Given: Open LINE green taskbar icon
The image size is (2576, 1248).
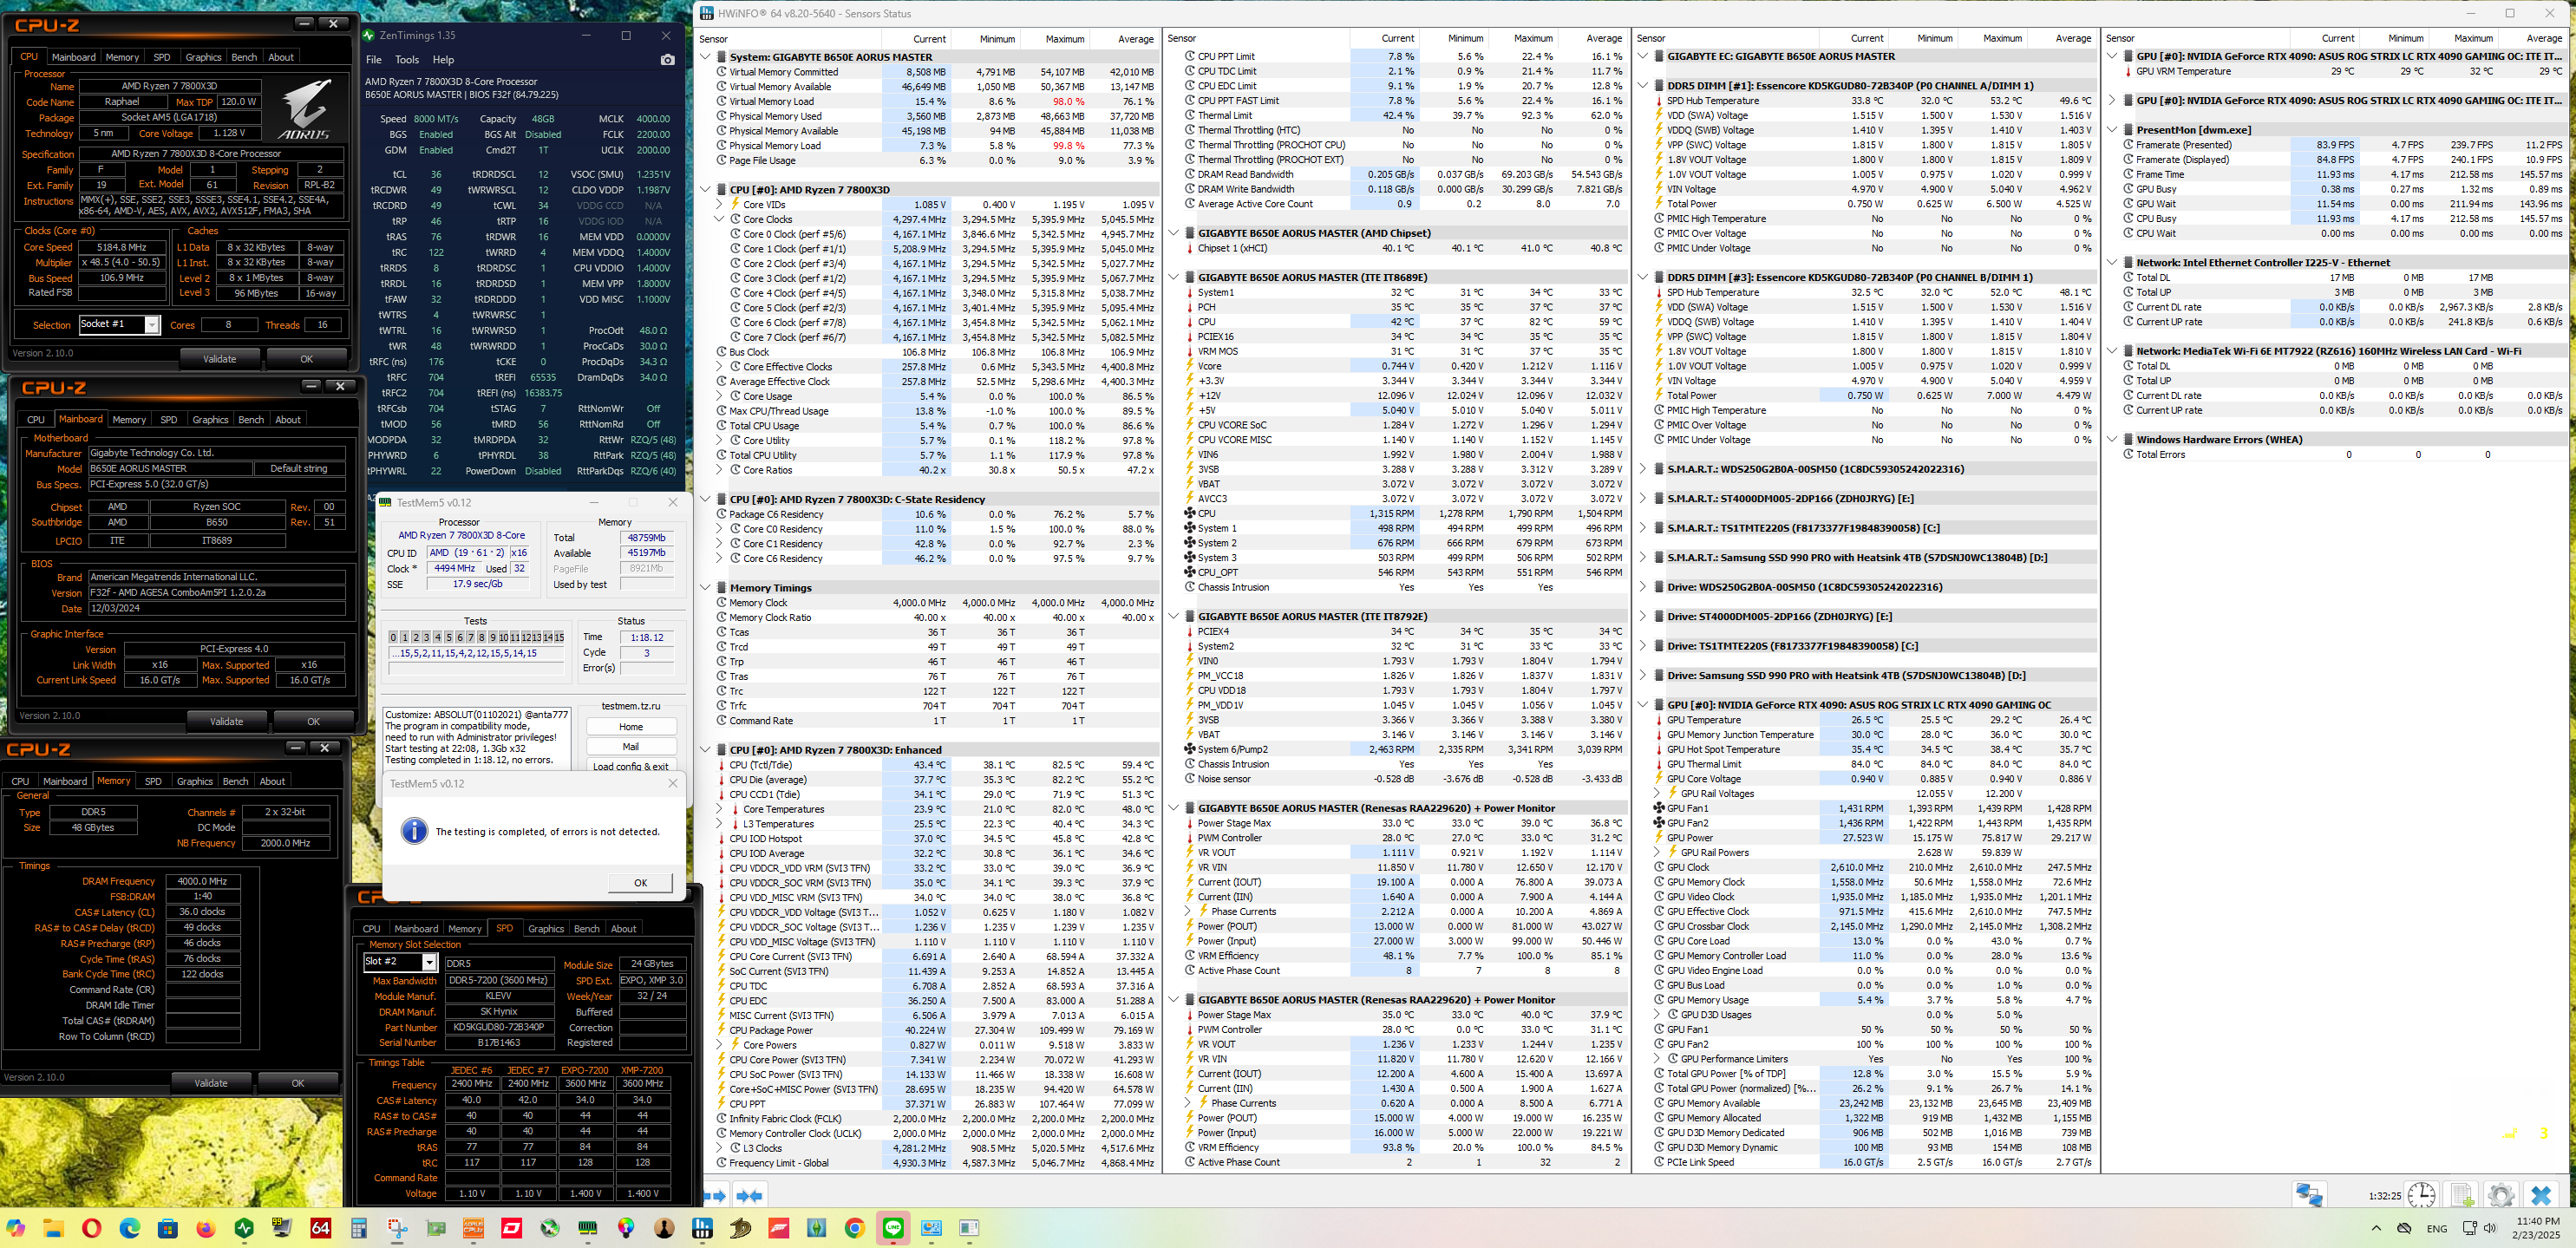Looking at the screenshot, I should (893, 1228).
